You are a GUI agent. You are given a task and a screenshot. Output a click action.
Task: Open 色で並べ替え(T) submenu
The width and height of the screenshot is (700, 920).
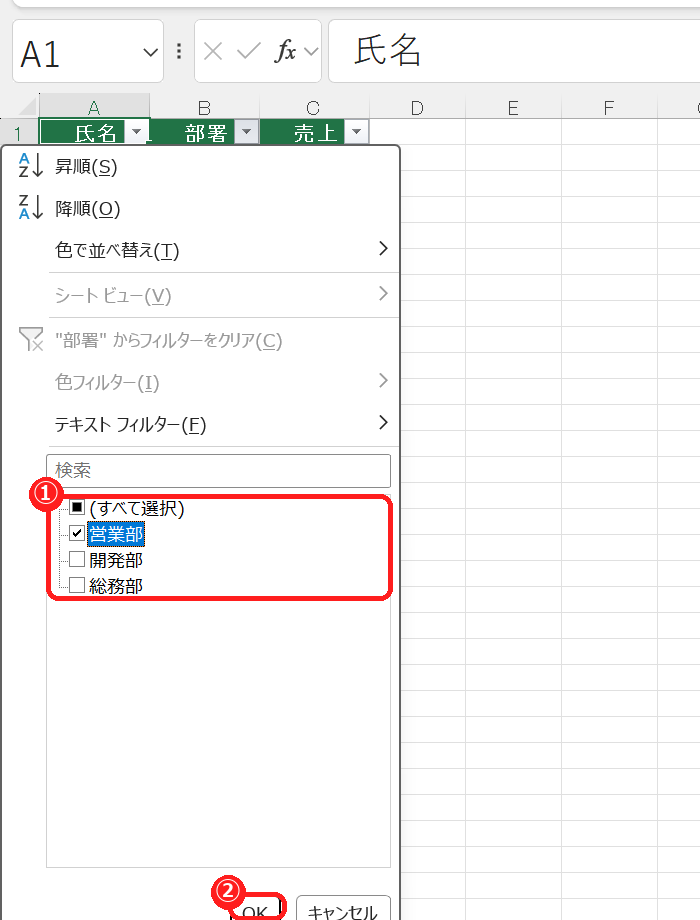201,251
